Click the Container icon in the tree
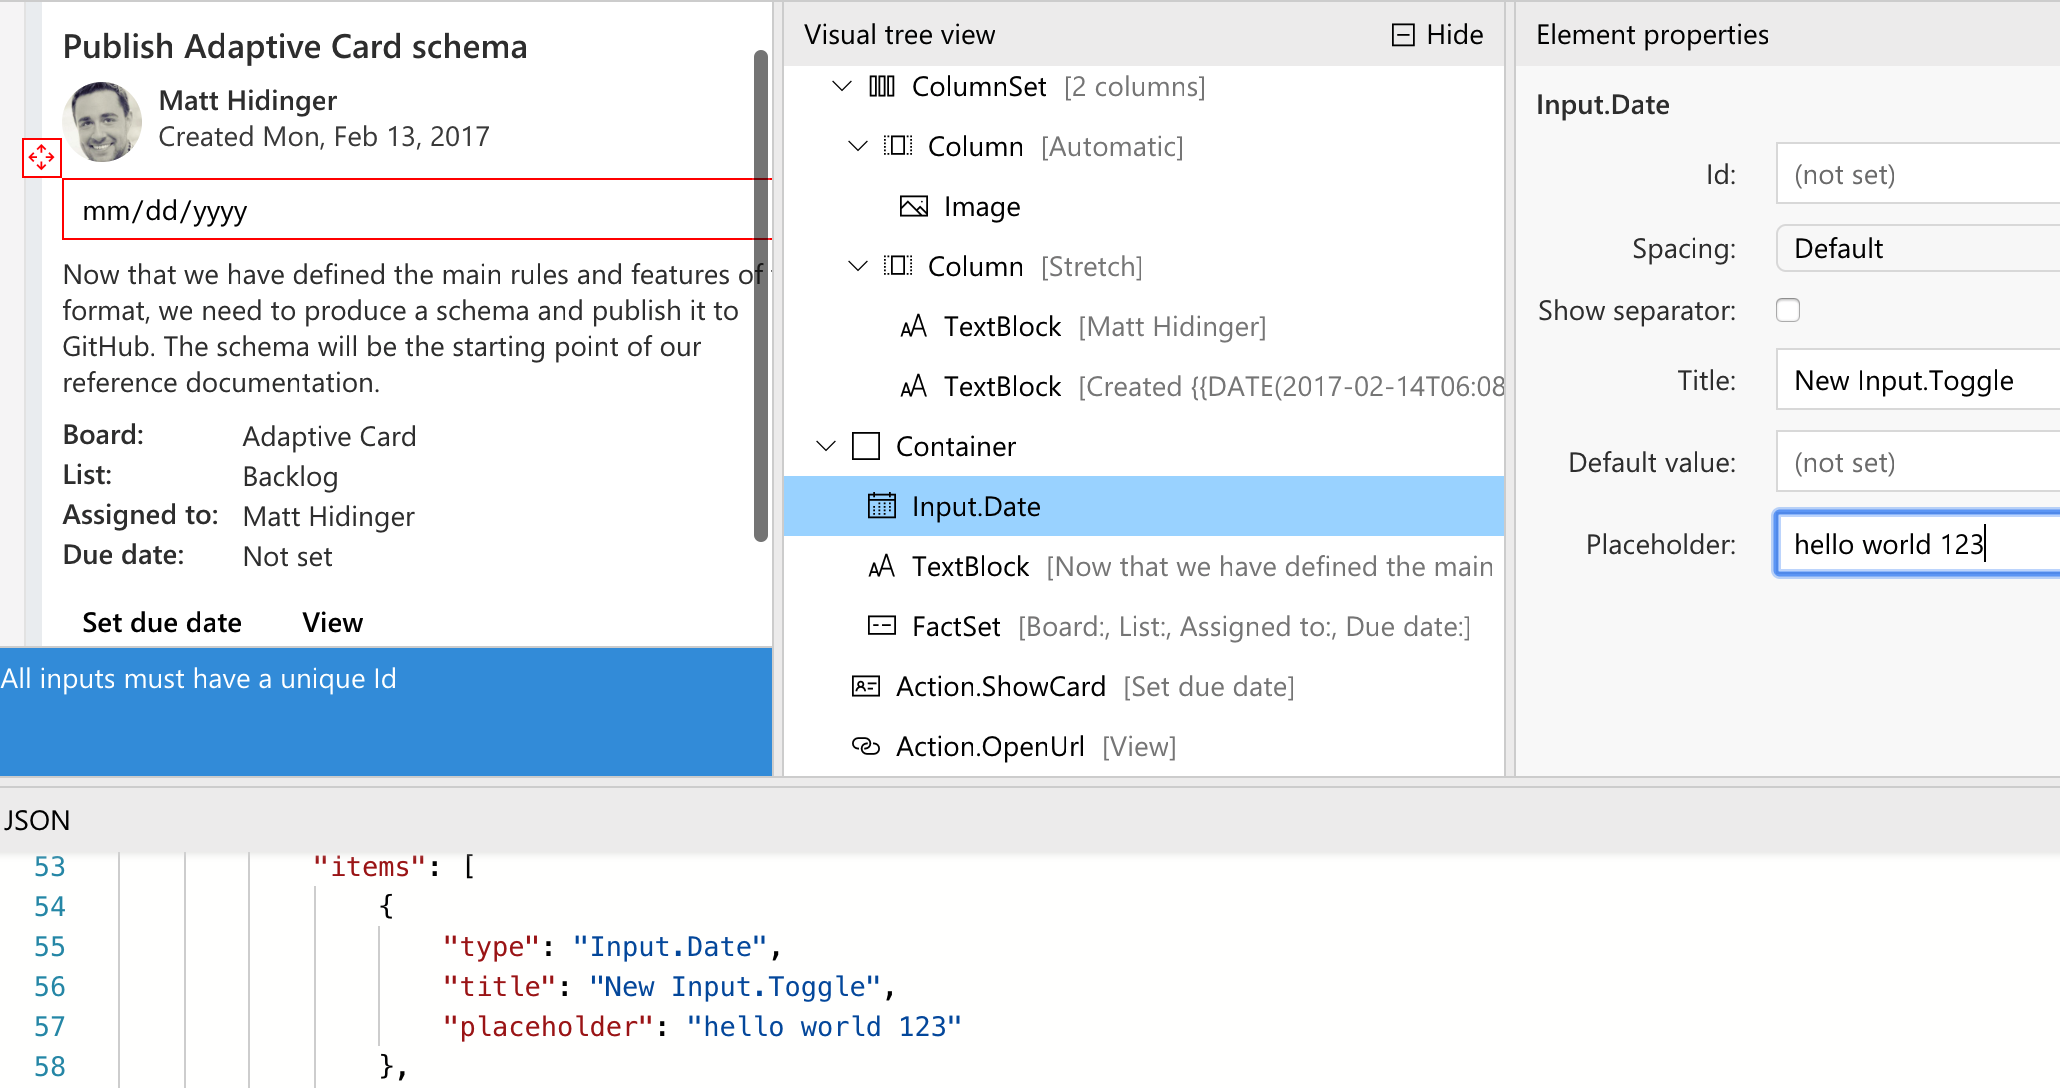 pos(866,446)
